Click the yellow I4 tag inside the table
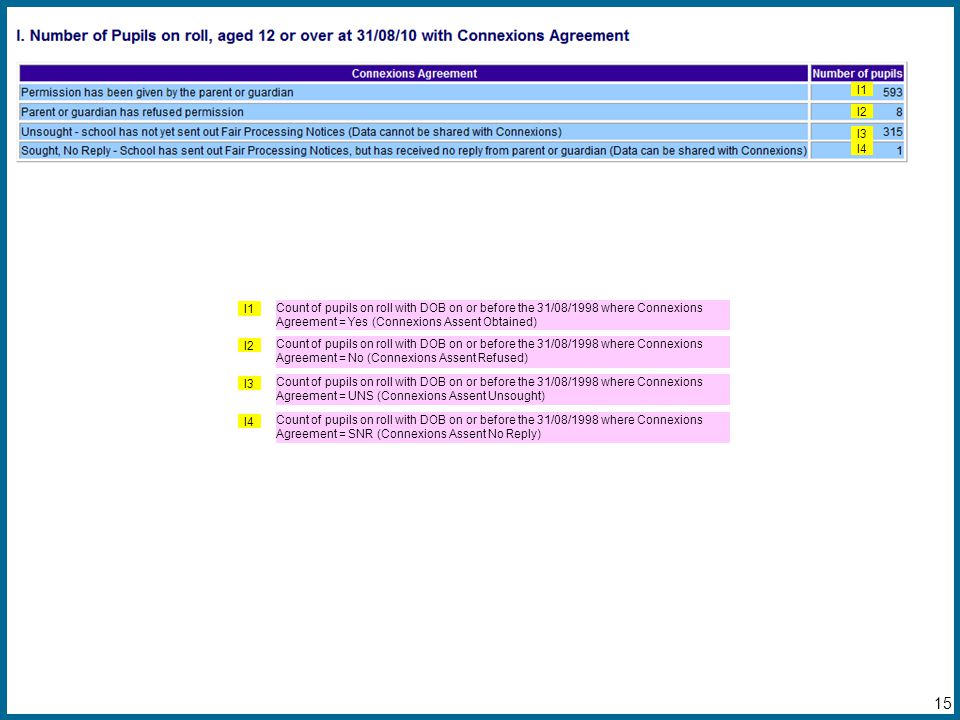Viewport: 960px width, 720px height. coord(861,148)
